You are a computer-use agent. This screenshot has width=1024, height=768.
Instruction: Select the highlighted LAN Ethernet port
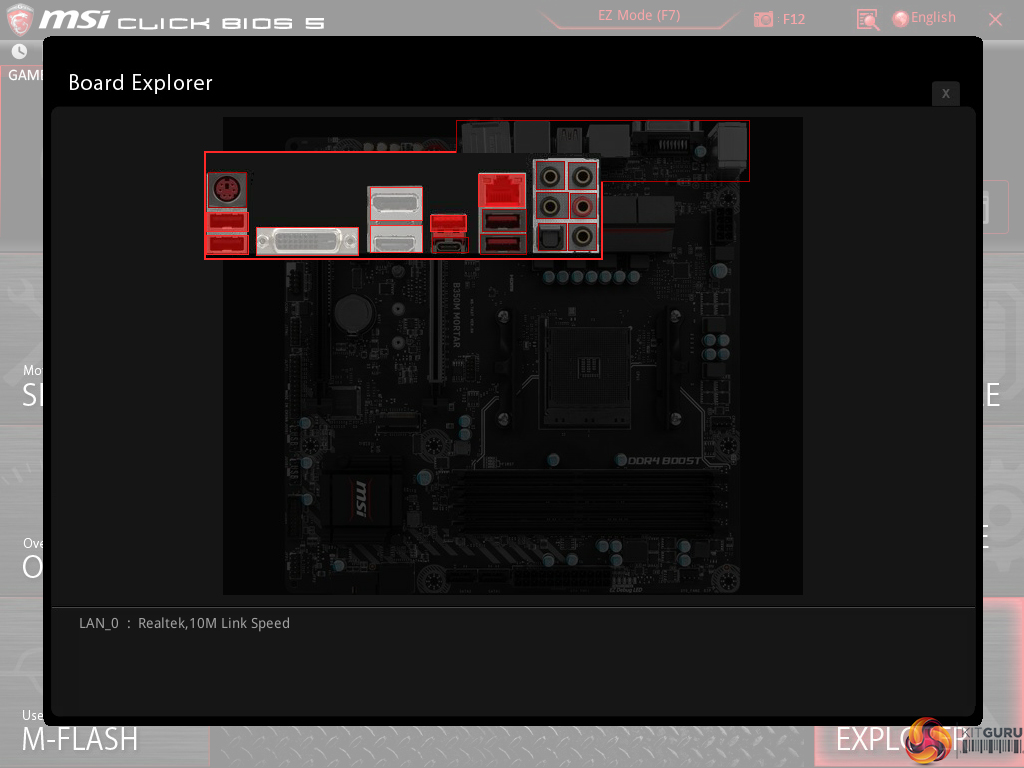pos(502,191)
